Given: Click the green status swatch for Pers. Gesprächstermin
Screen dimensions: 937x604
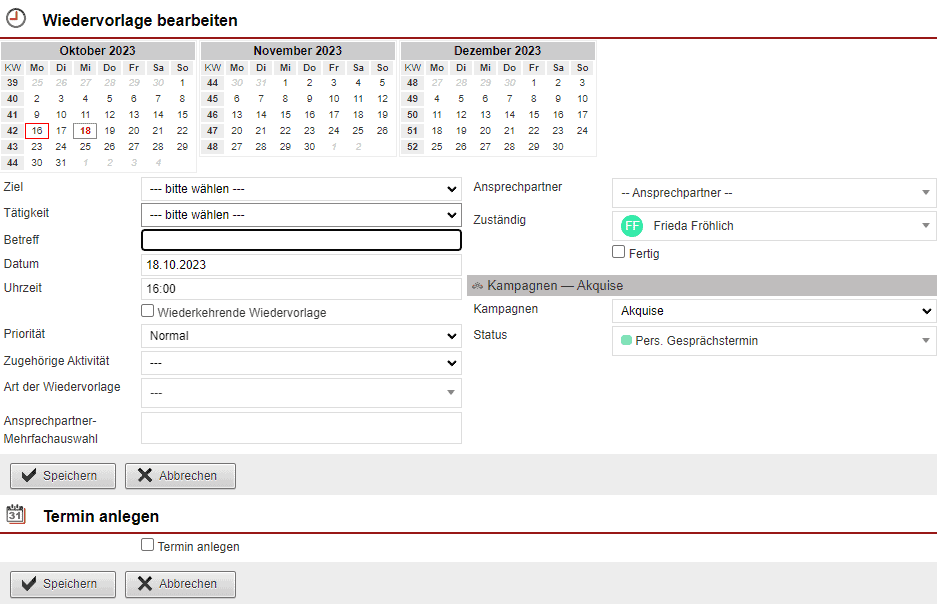Looking at the screenshot, I should [626, 341].
